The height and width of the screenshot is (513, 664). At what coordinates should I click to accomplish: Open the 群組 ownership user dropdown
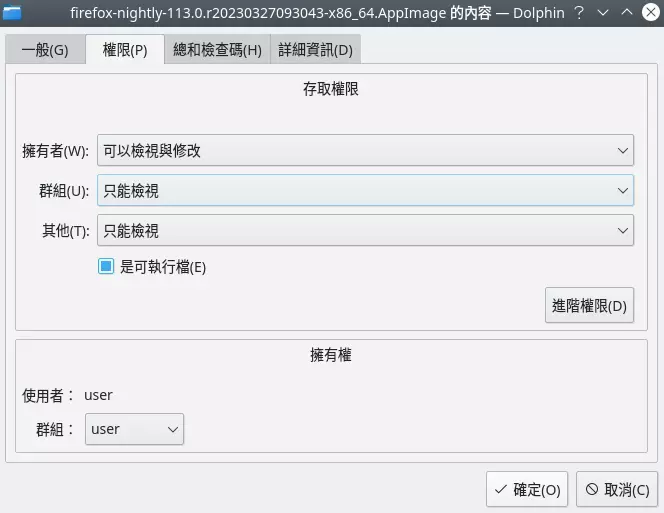click(x=134, y=429)
